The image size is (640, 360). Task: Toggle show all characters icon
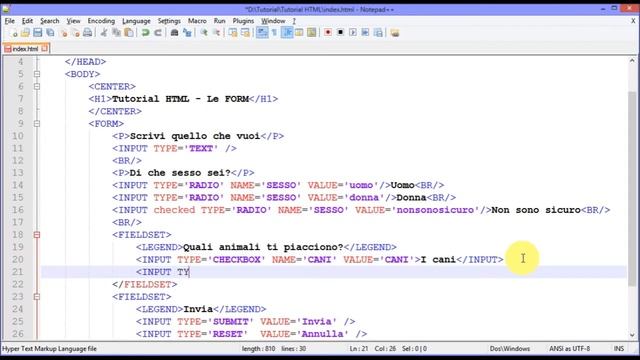tap(274, 33)
